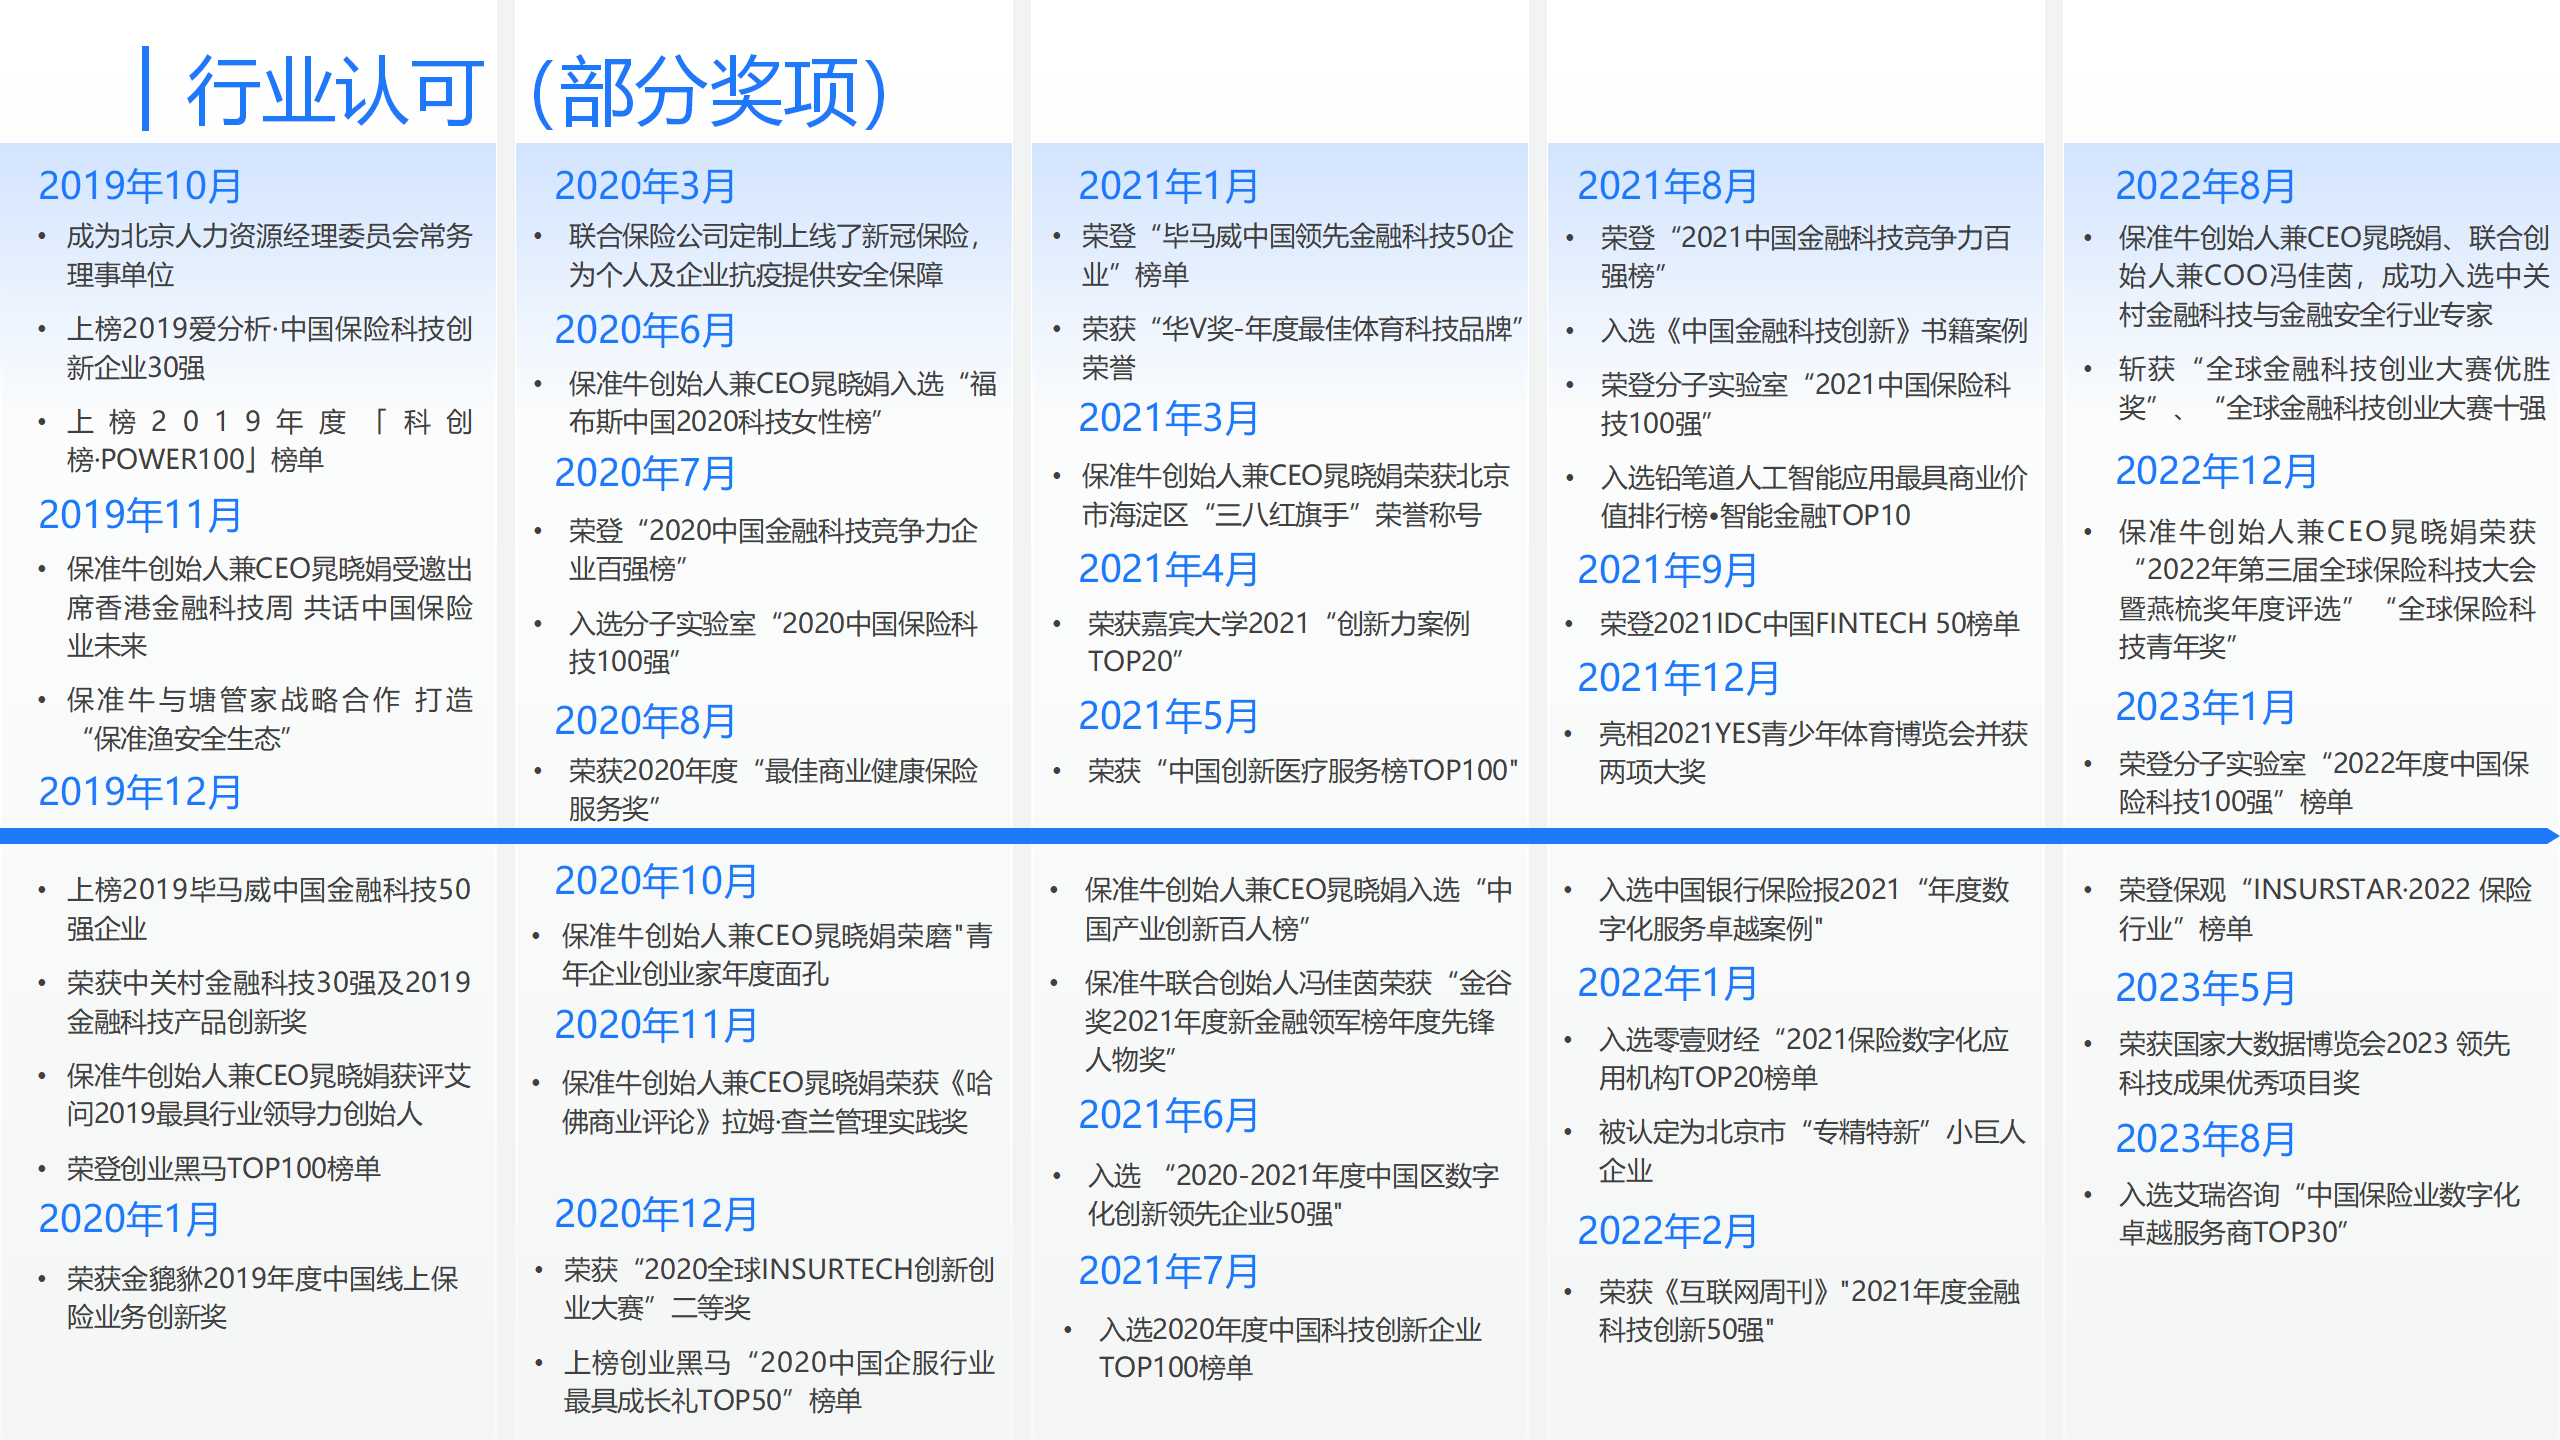Select the 2020年10月 date heading

[x=656, y=881]
